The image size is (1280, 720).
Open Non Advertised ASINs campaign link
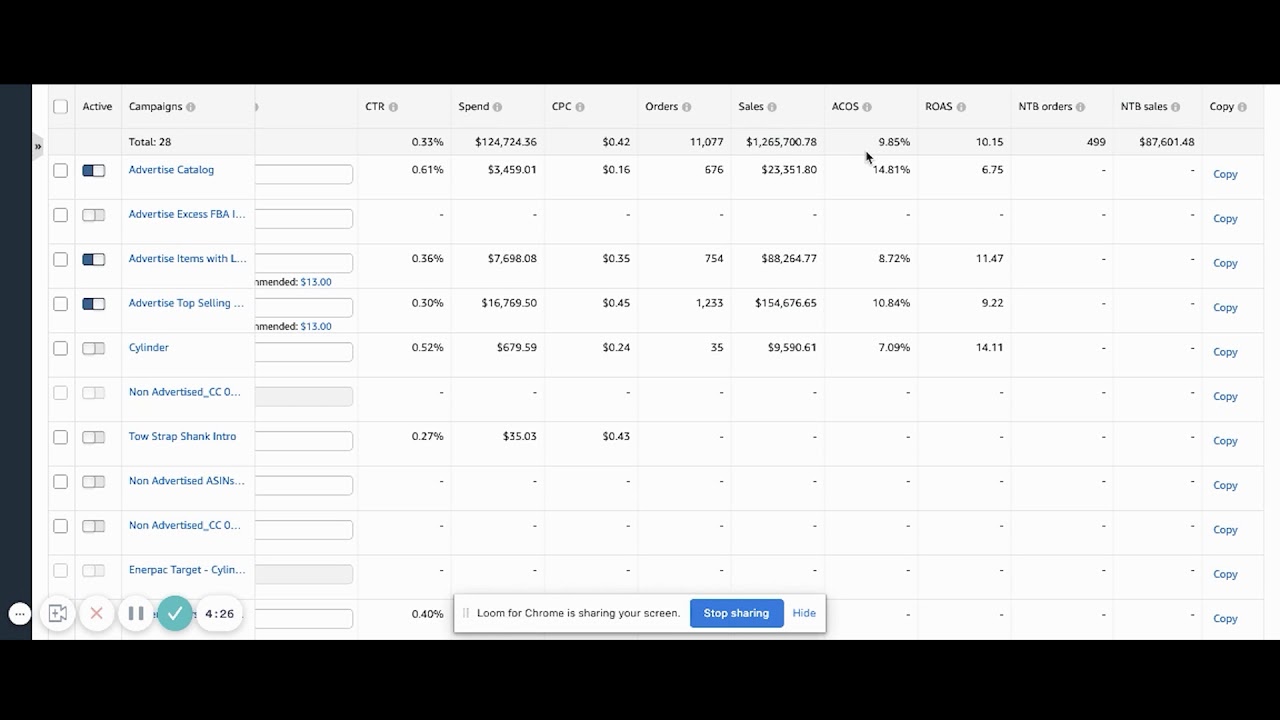(x=187, y=481)
